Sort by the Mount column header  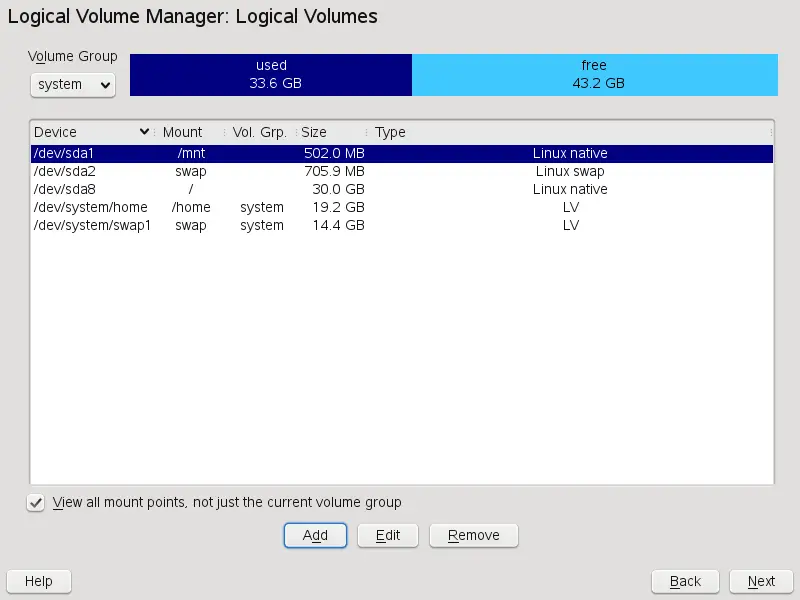click(x=182, y=132)
